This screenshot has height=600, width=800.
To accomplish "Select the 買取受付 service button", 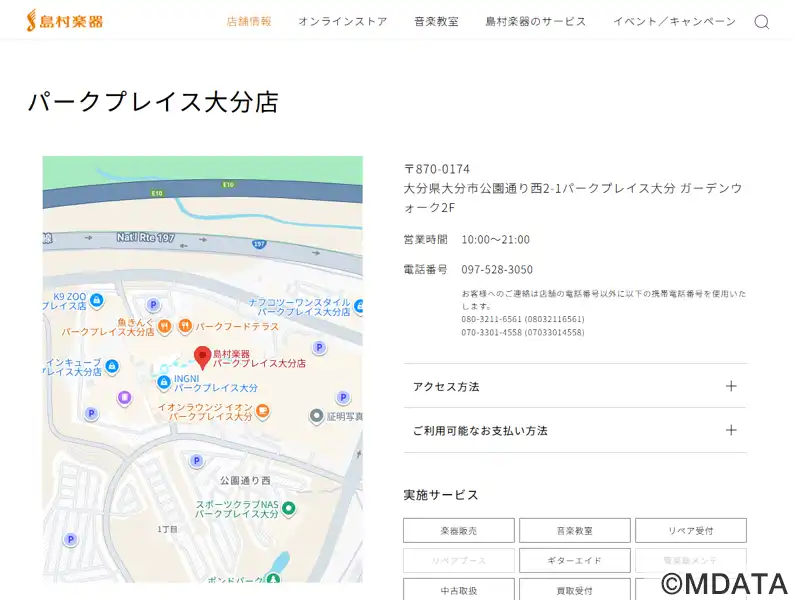I will pyautogui.click(x=575, y=590).
